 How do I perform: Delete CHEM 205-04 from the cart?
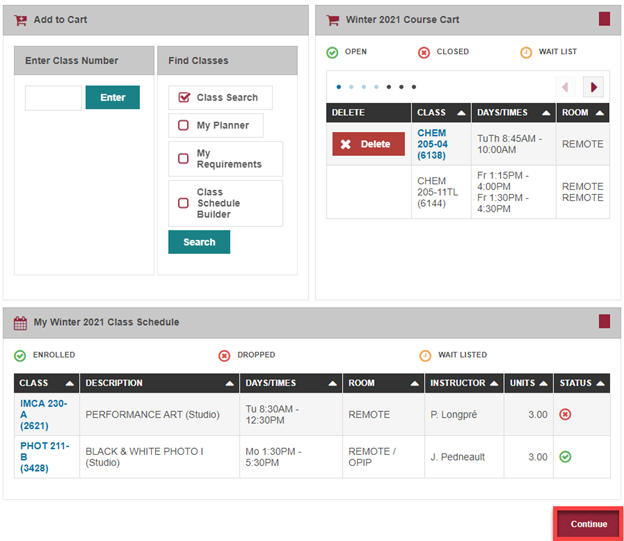369,144
